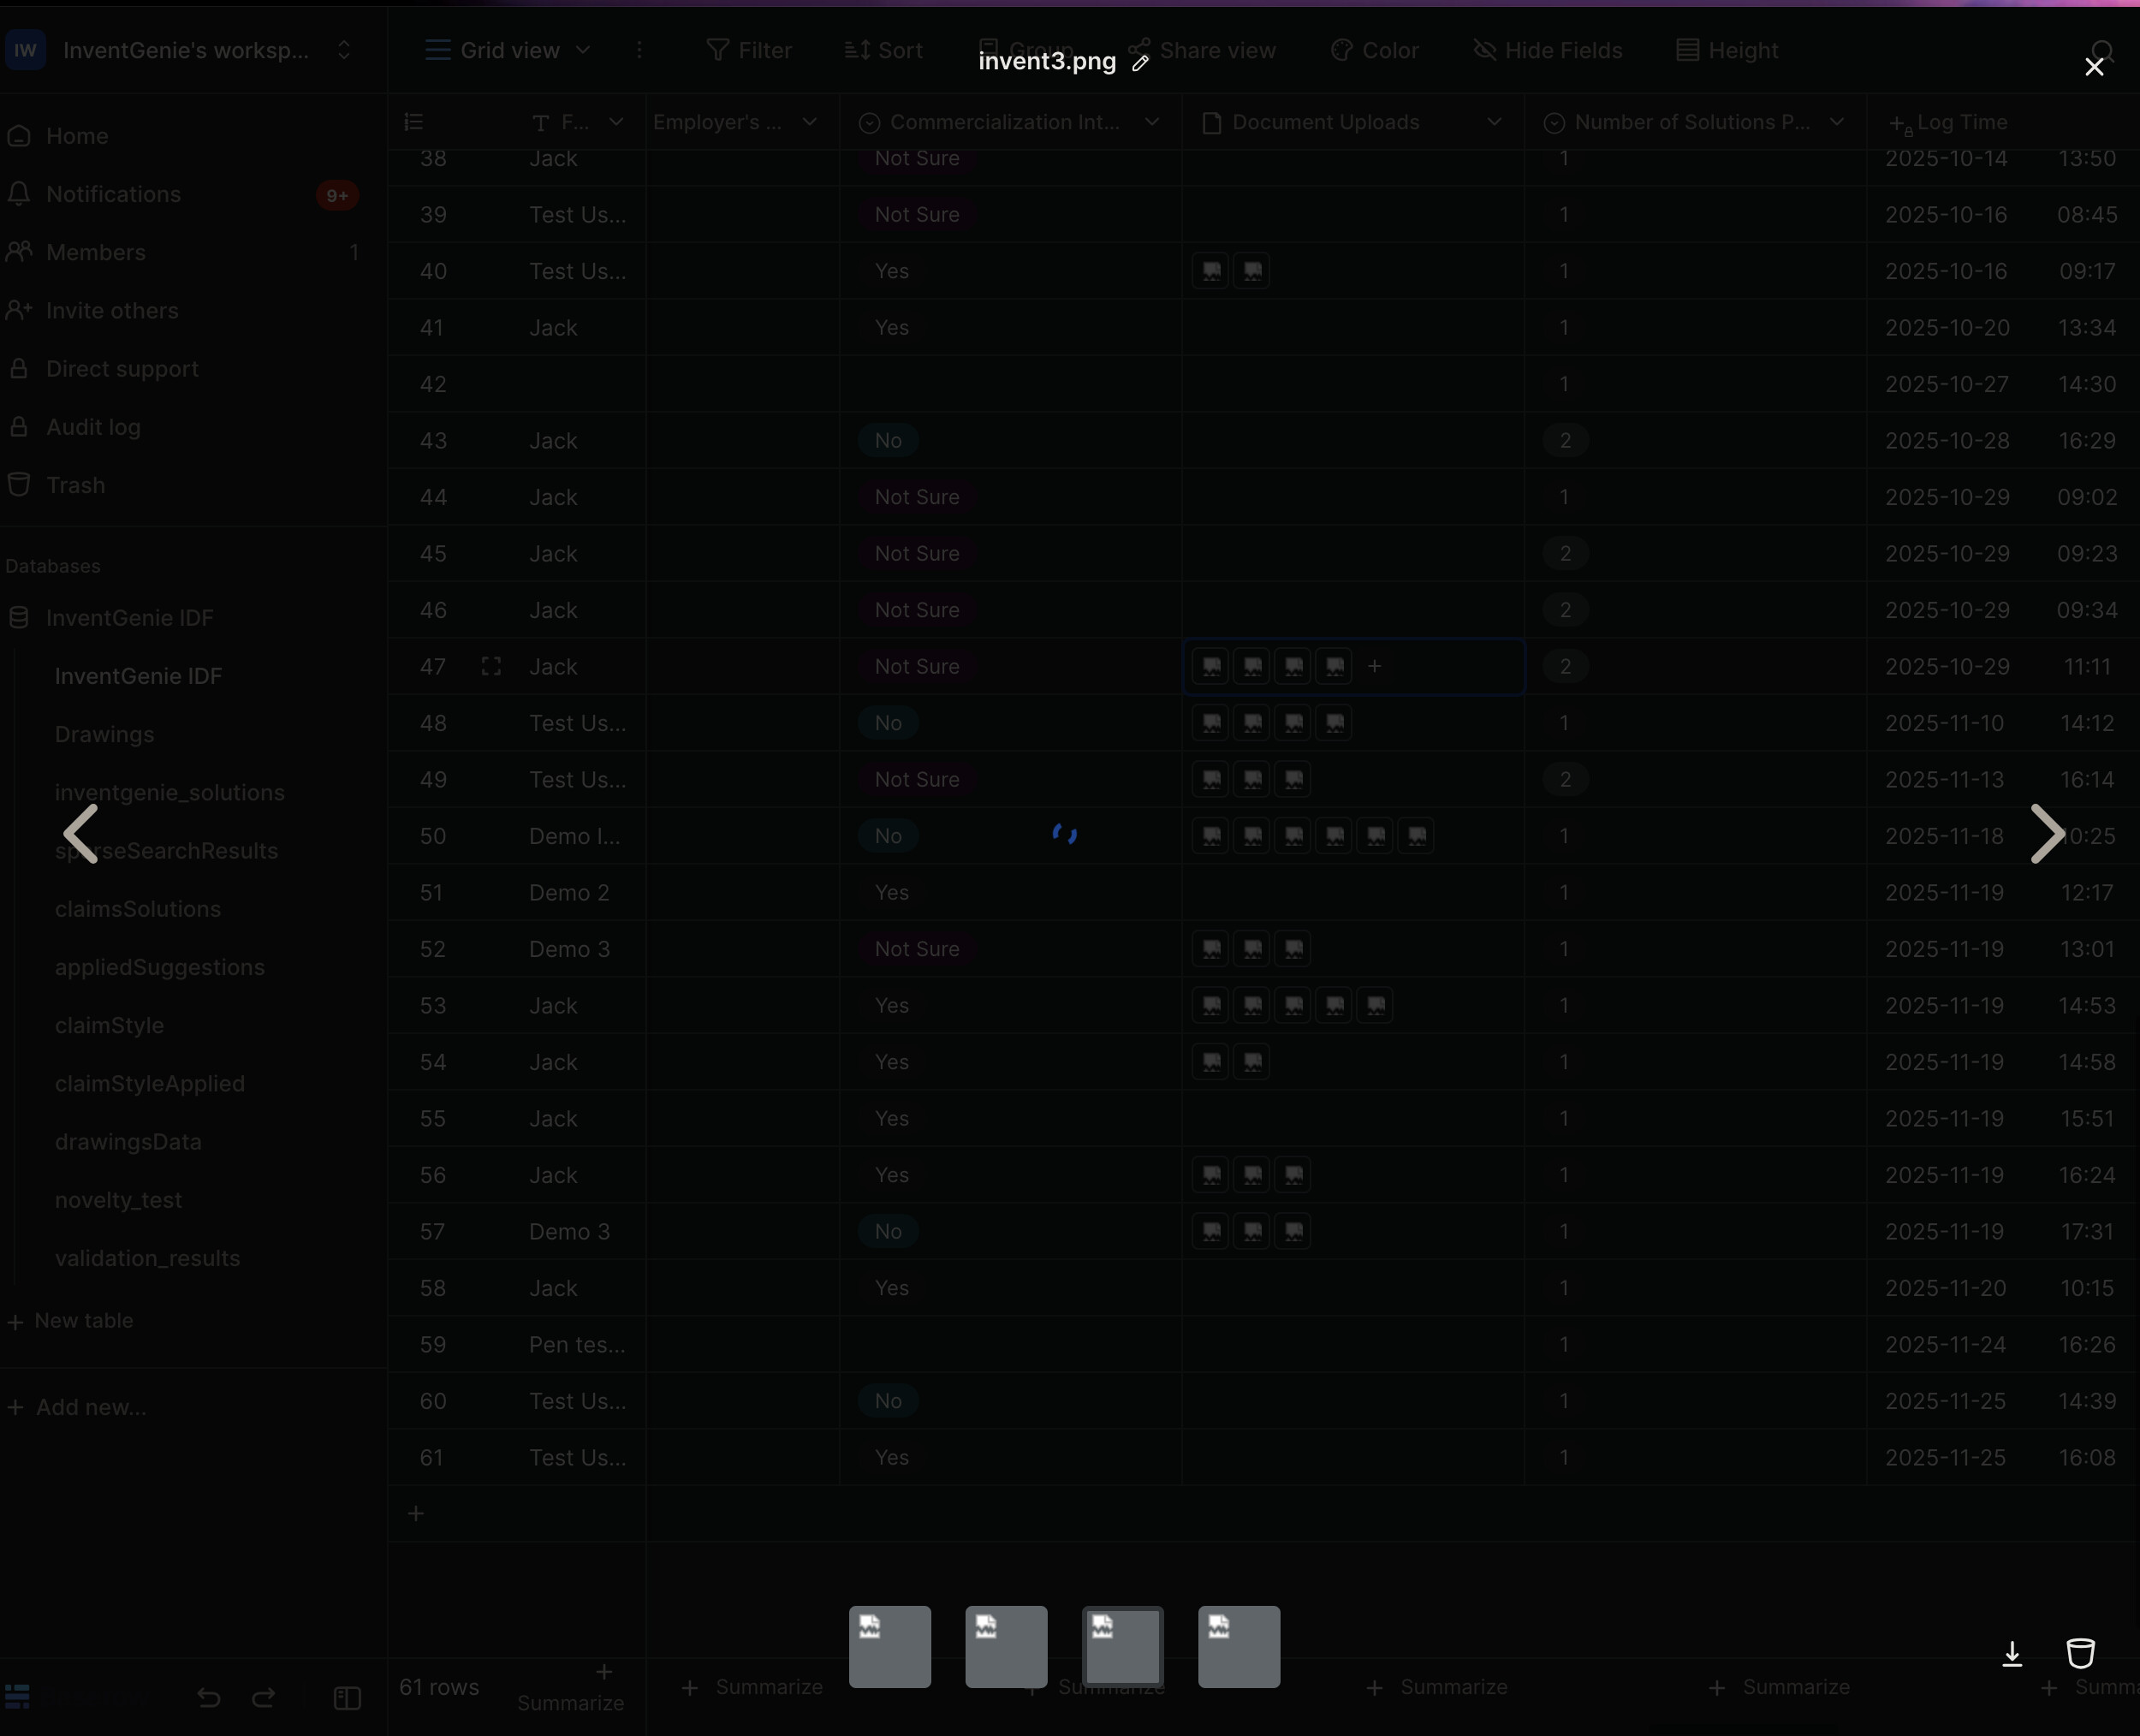The width and height of the screenshot is (2140, 1736).
Task: Delete the attachment with the trash icon
Action: 2080,1654
